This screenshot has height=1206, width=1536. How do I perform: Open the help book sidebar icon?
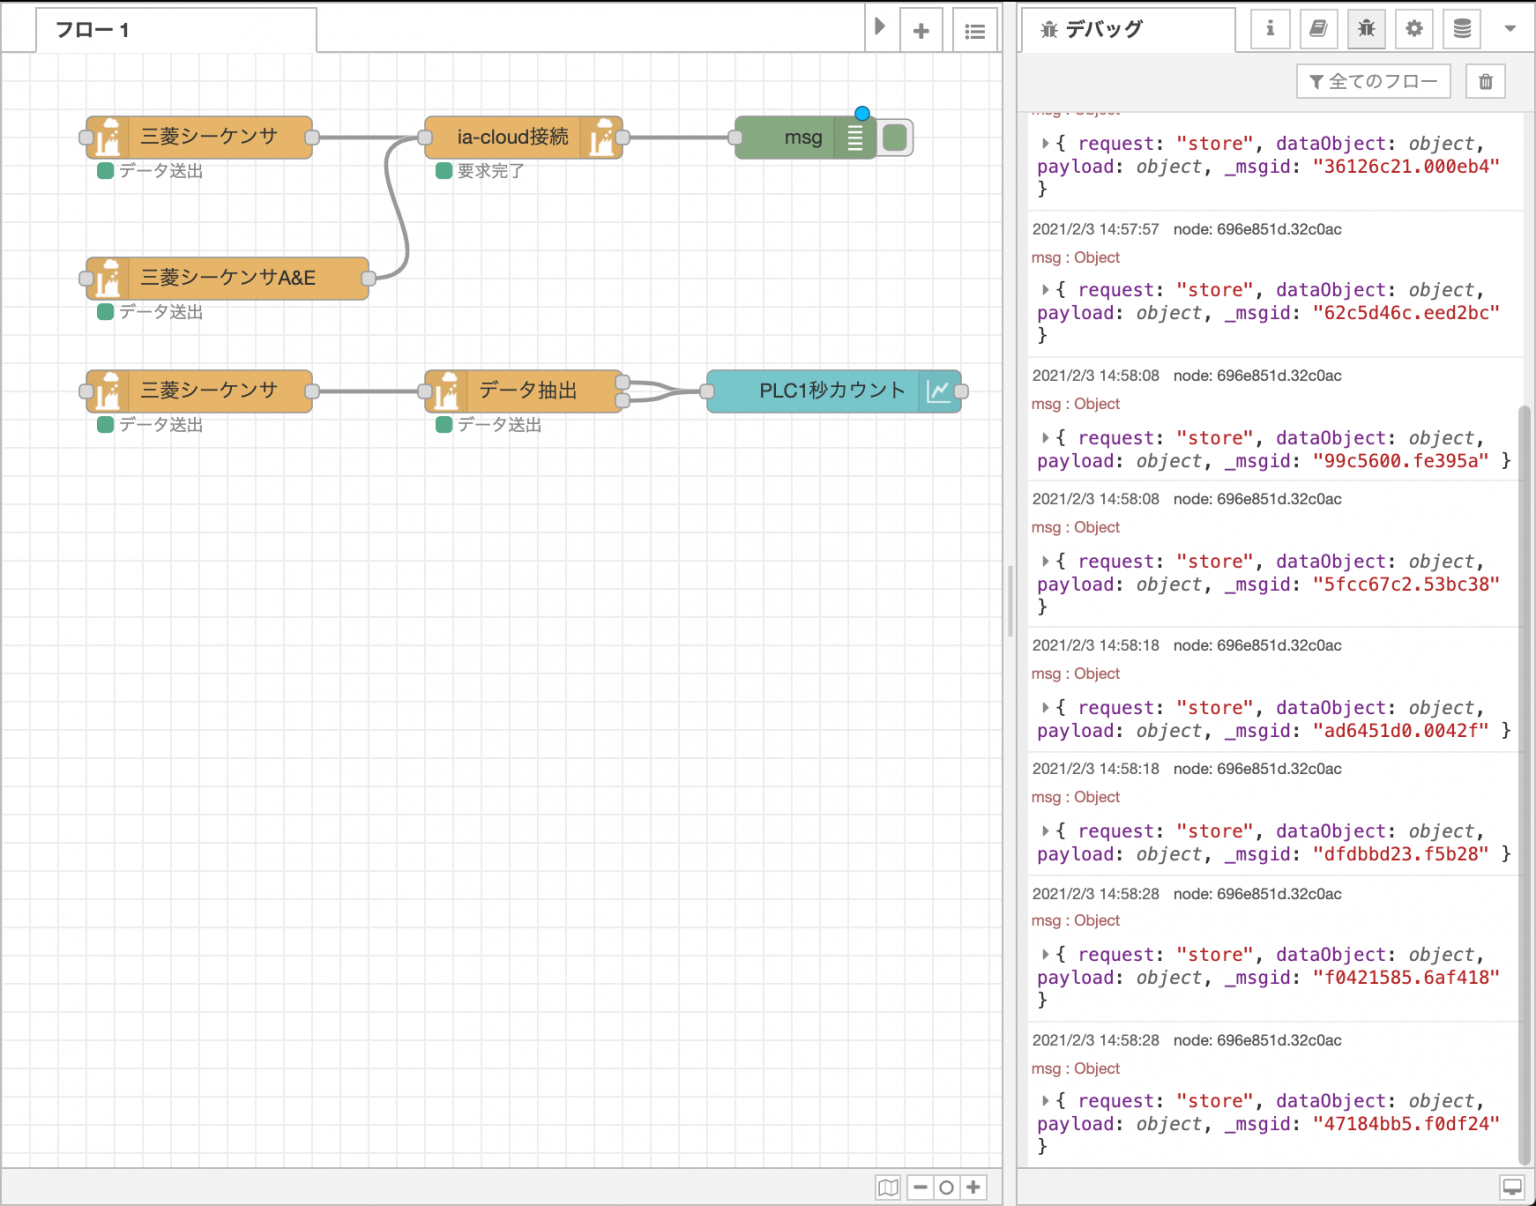(1318, 29)
